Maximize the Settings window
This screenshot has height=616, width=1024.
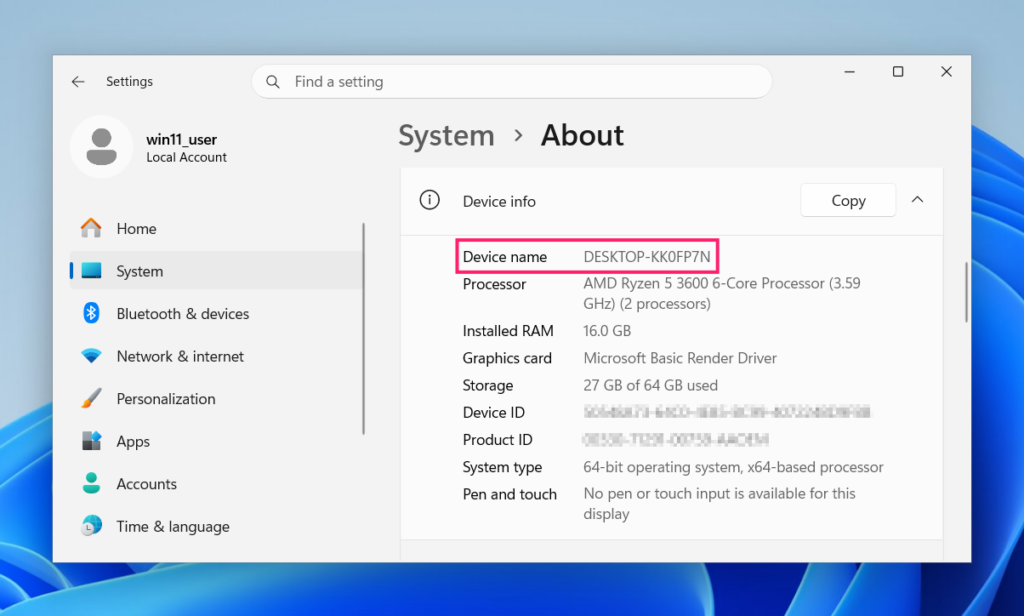tap(898, 72)
